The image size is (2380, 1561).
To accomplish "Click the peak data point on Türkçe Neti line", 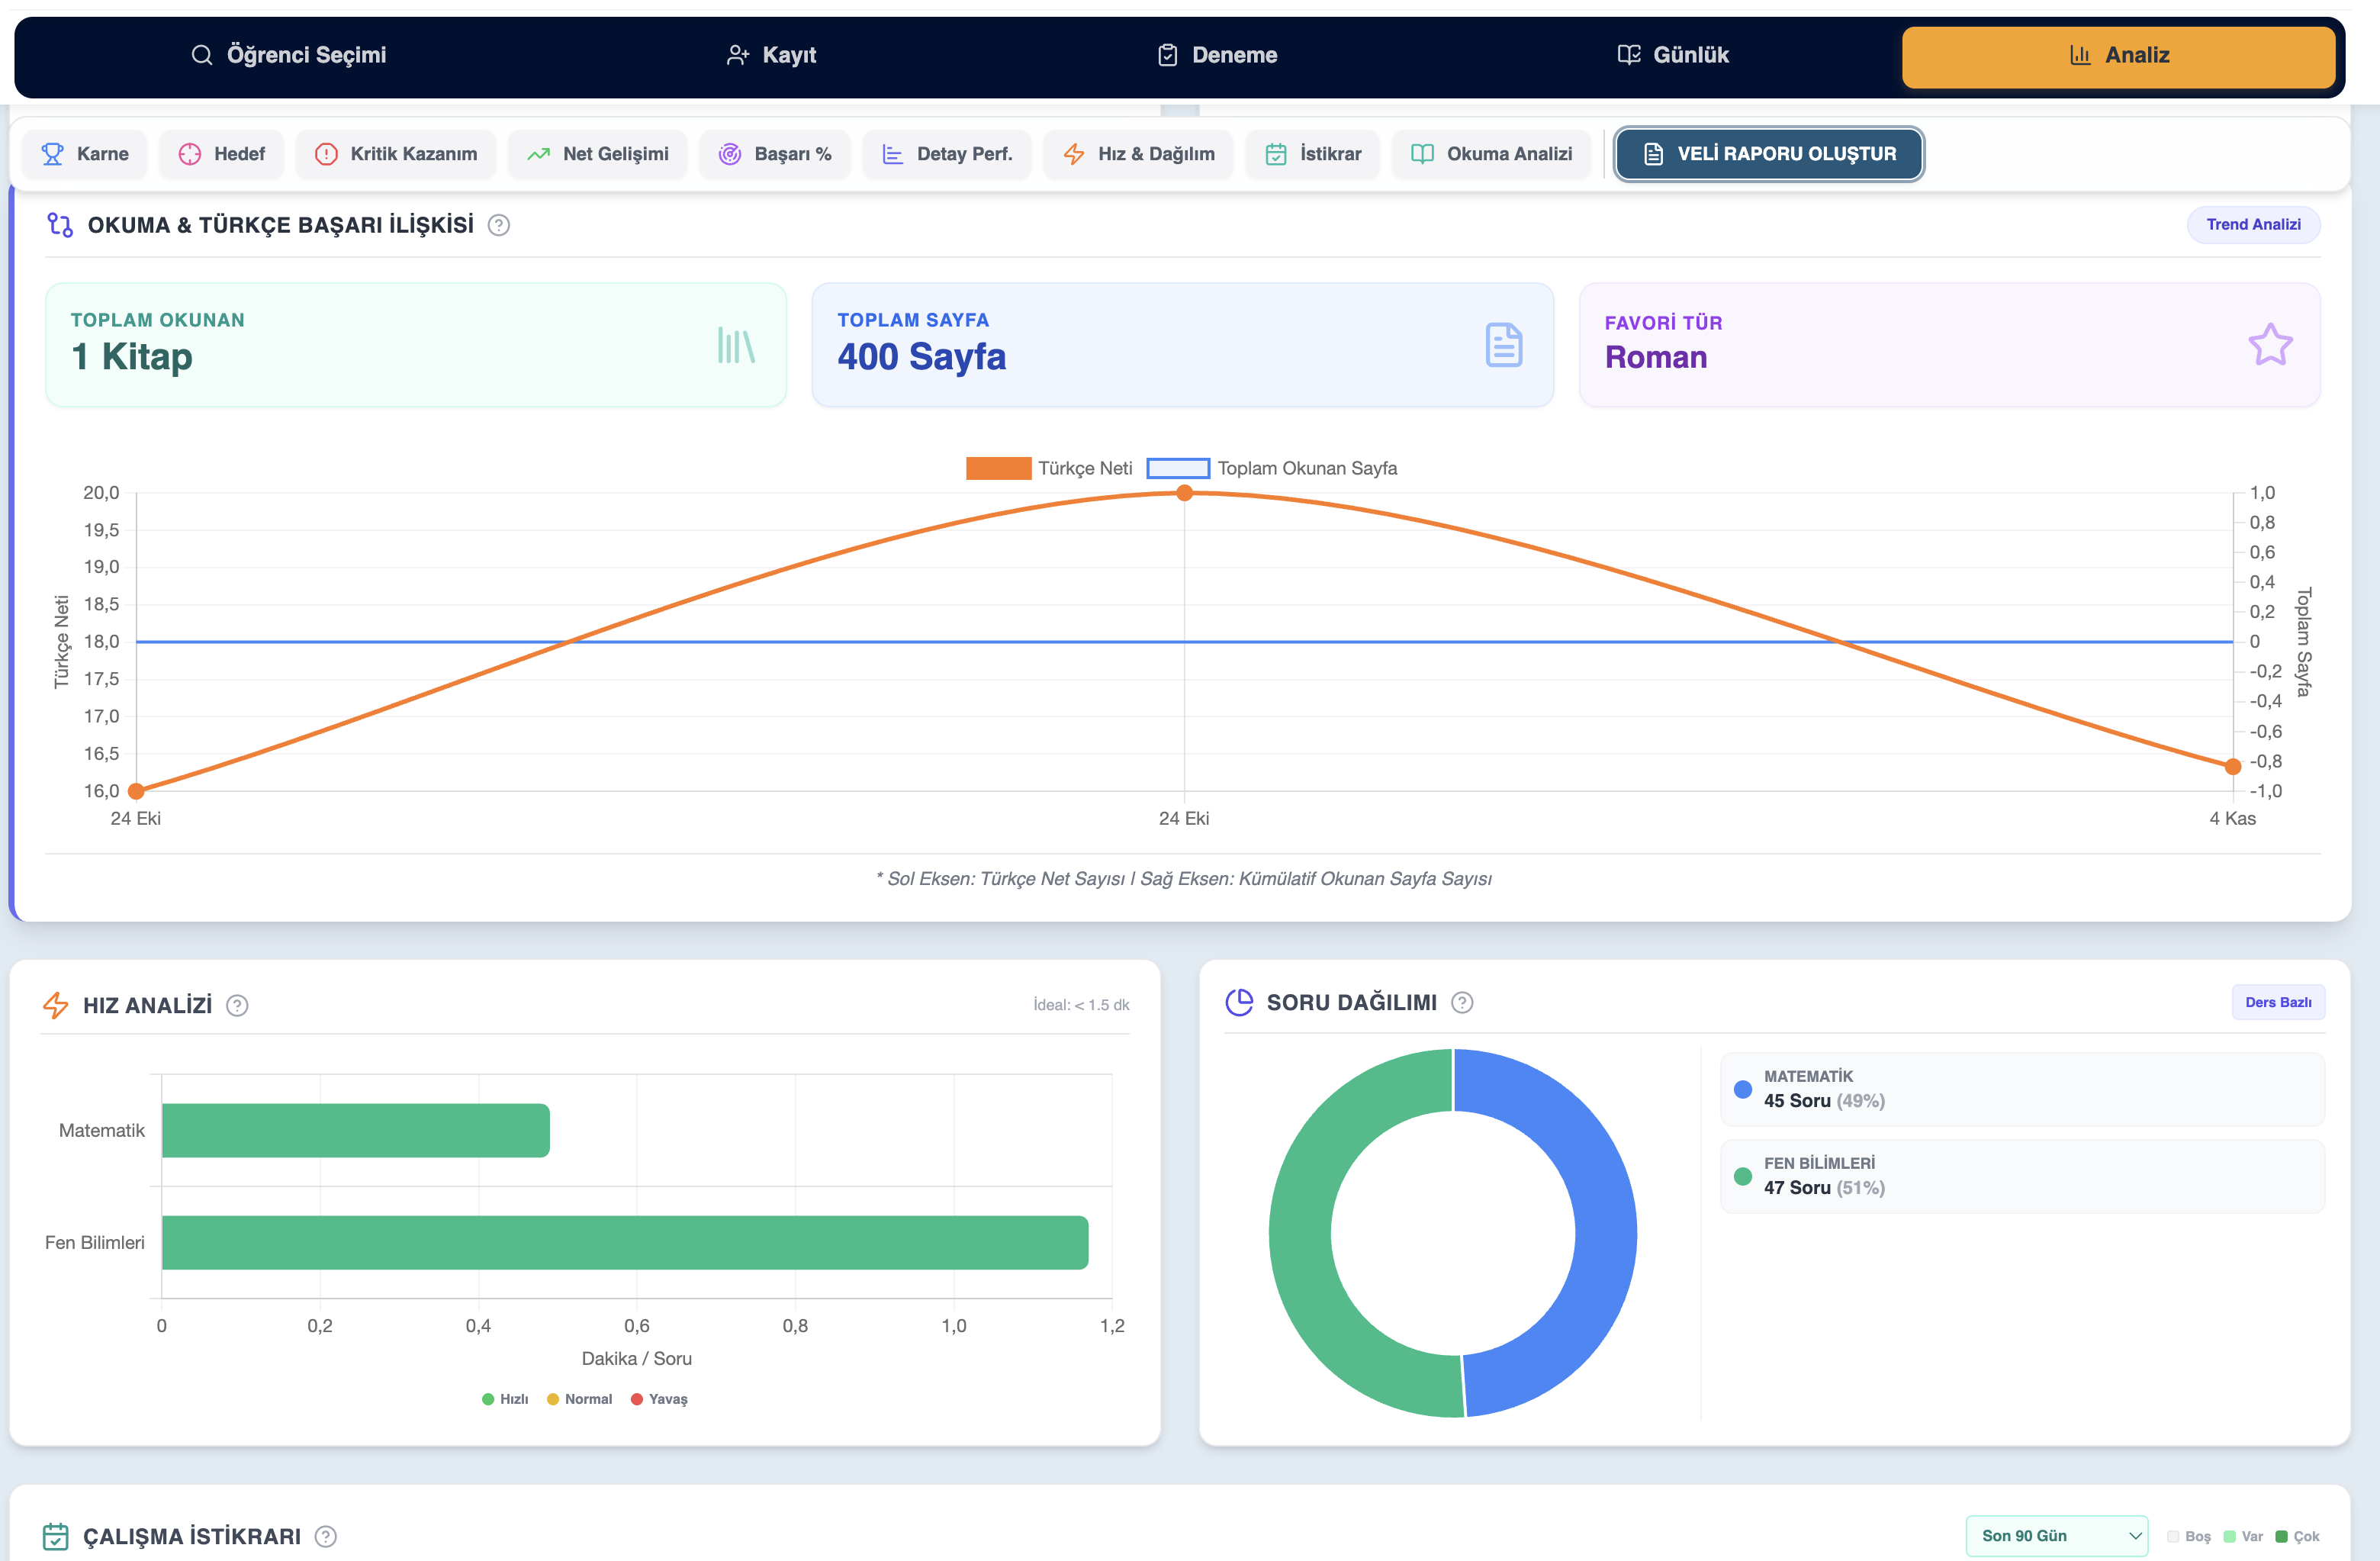I will tap(1184, 493).
